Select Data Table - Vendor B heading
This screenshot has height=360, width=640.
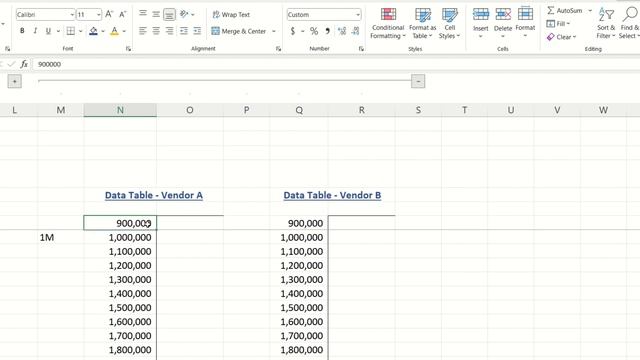[x=332, y=195]
